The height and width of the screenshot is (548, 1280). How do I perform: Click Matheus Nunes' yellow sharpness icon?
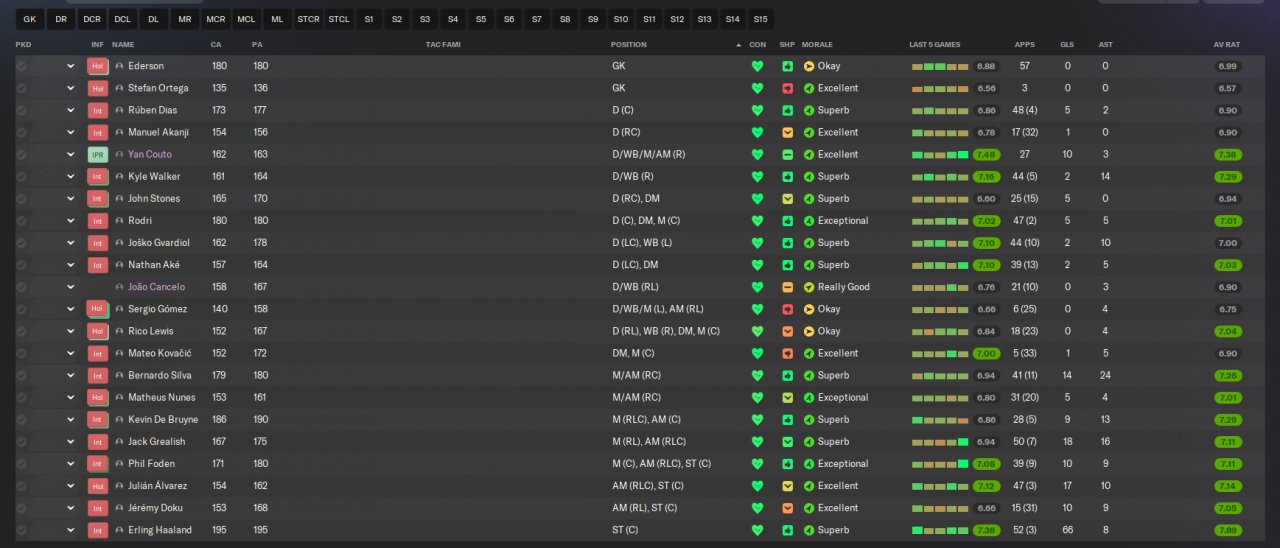[787, 397]
